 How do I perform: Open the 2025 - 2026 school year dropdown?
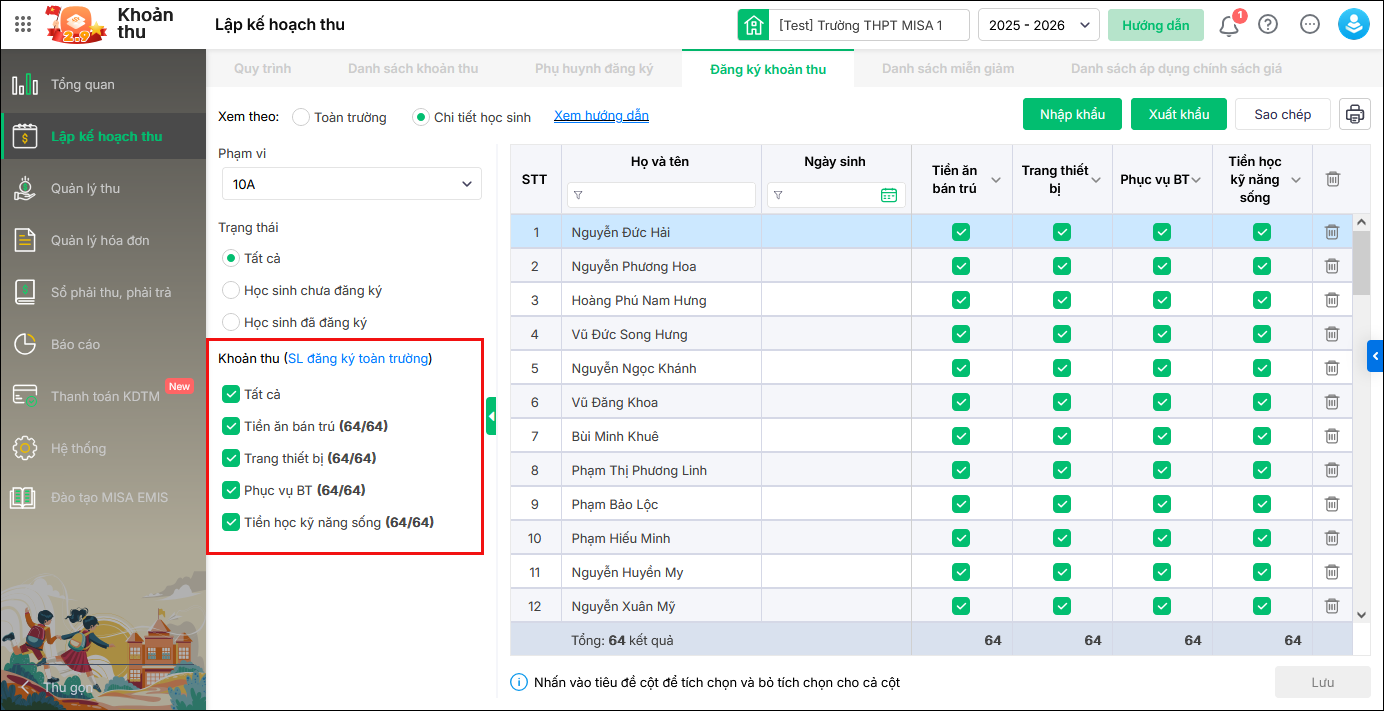1038,25
